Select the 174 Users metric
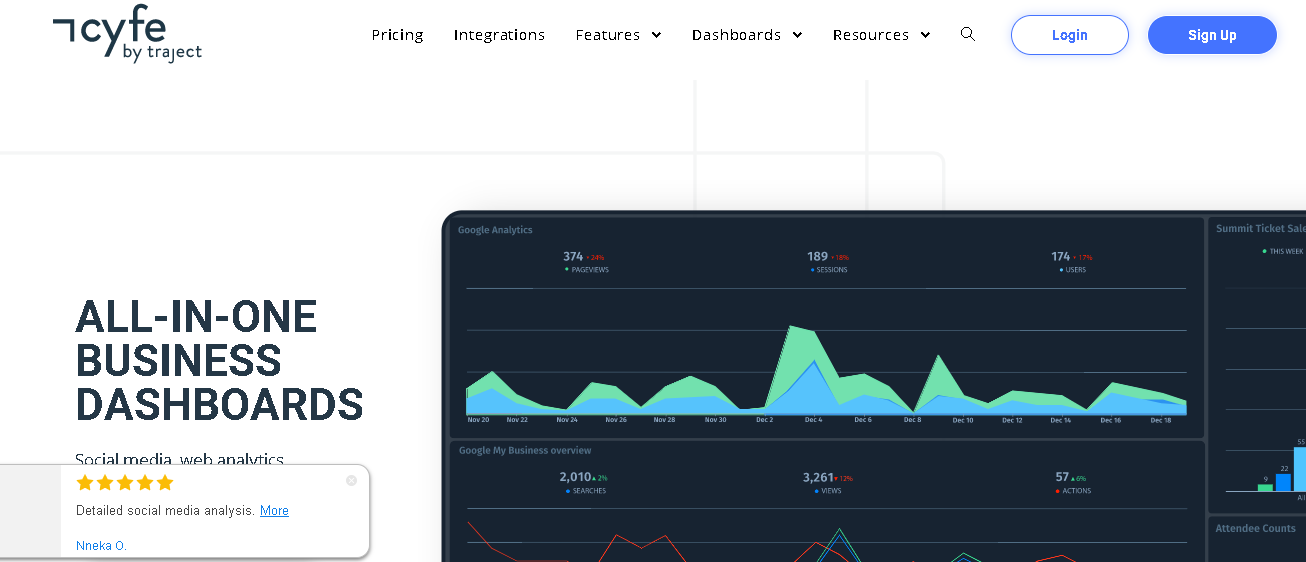The height and width of the screenshot is (562, 1306). tap(1071, 262)
